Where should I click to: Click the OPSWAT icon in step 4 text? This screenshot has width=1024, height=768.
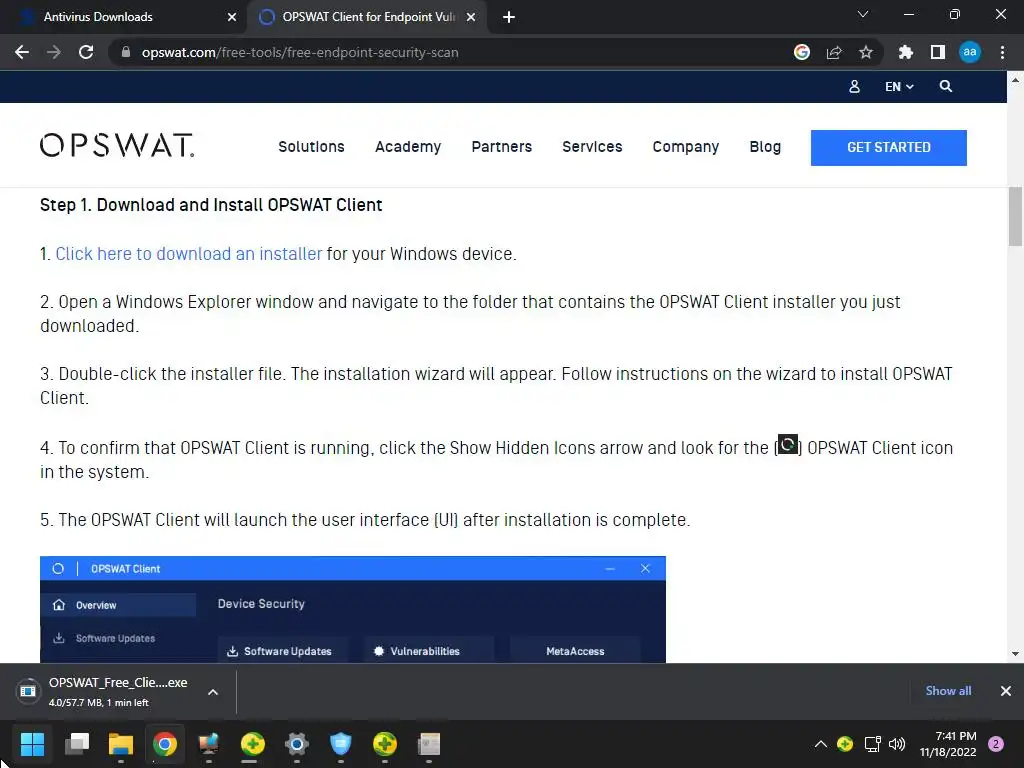788,445
